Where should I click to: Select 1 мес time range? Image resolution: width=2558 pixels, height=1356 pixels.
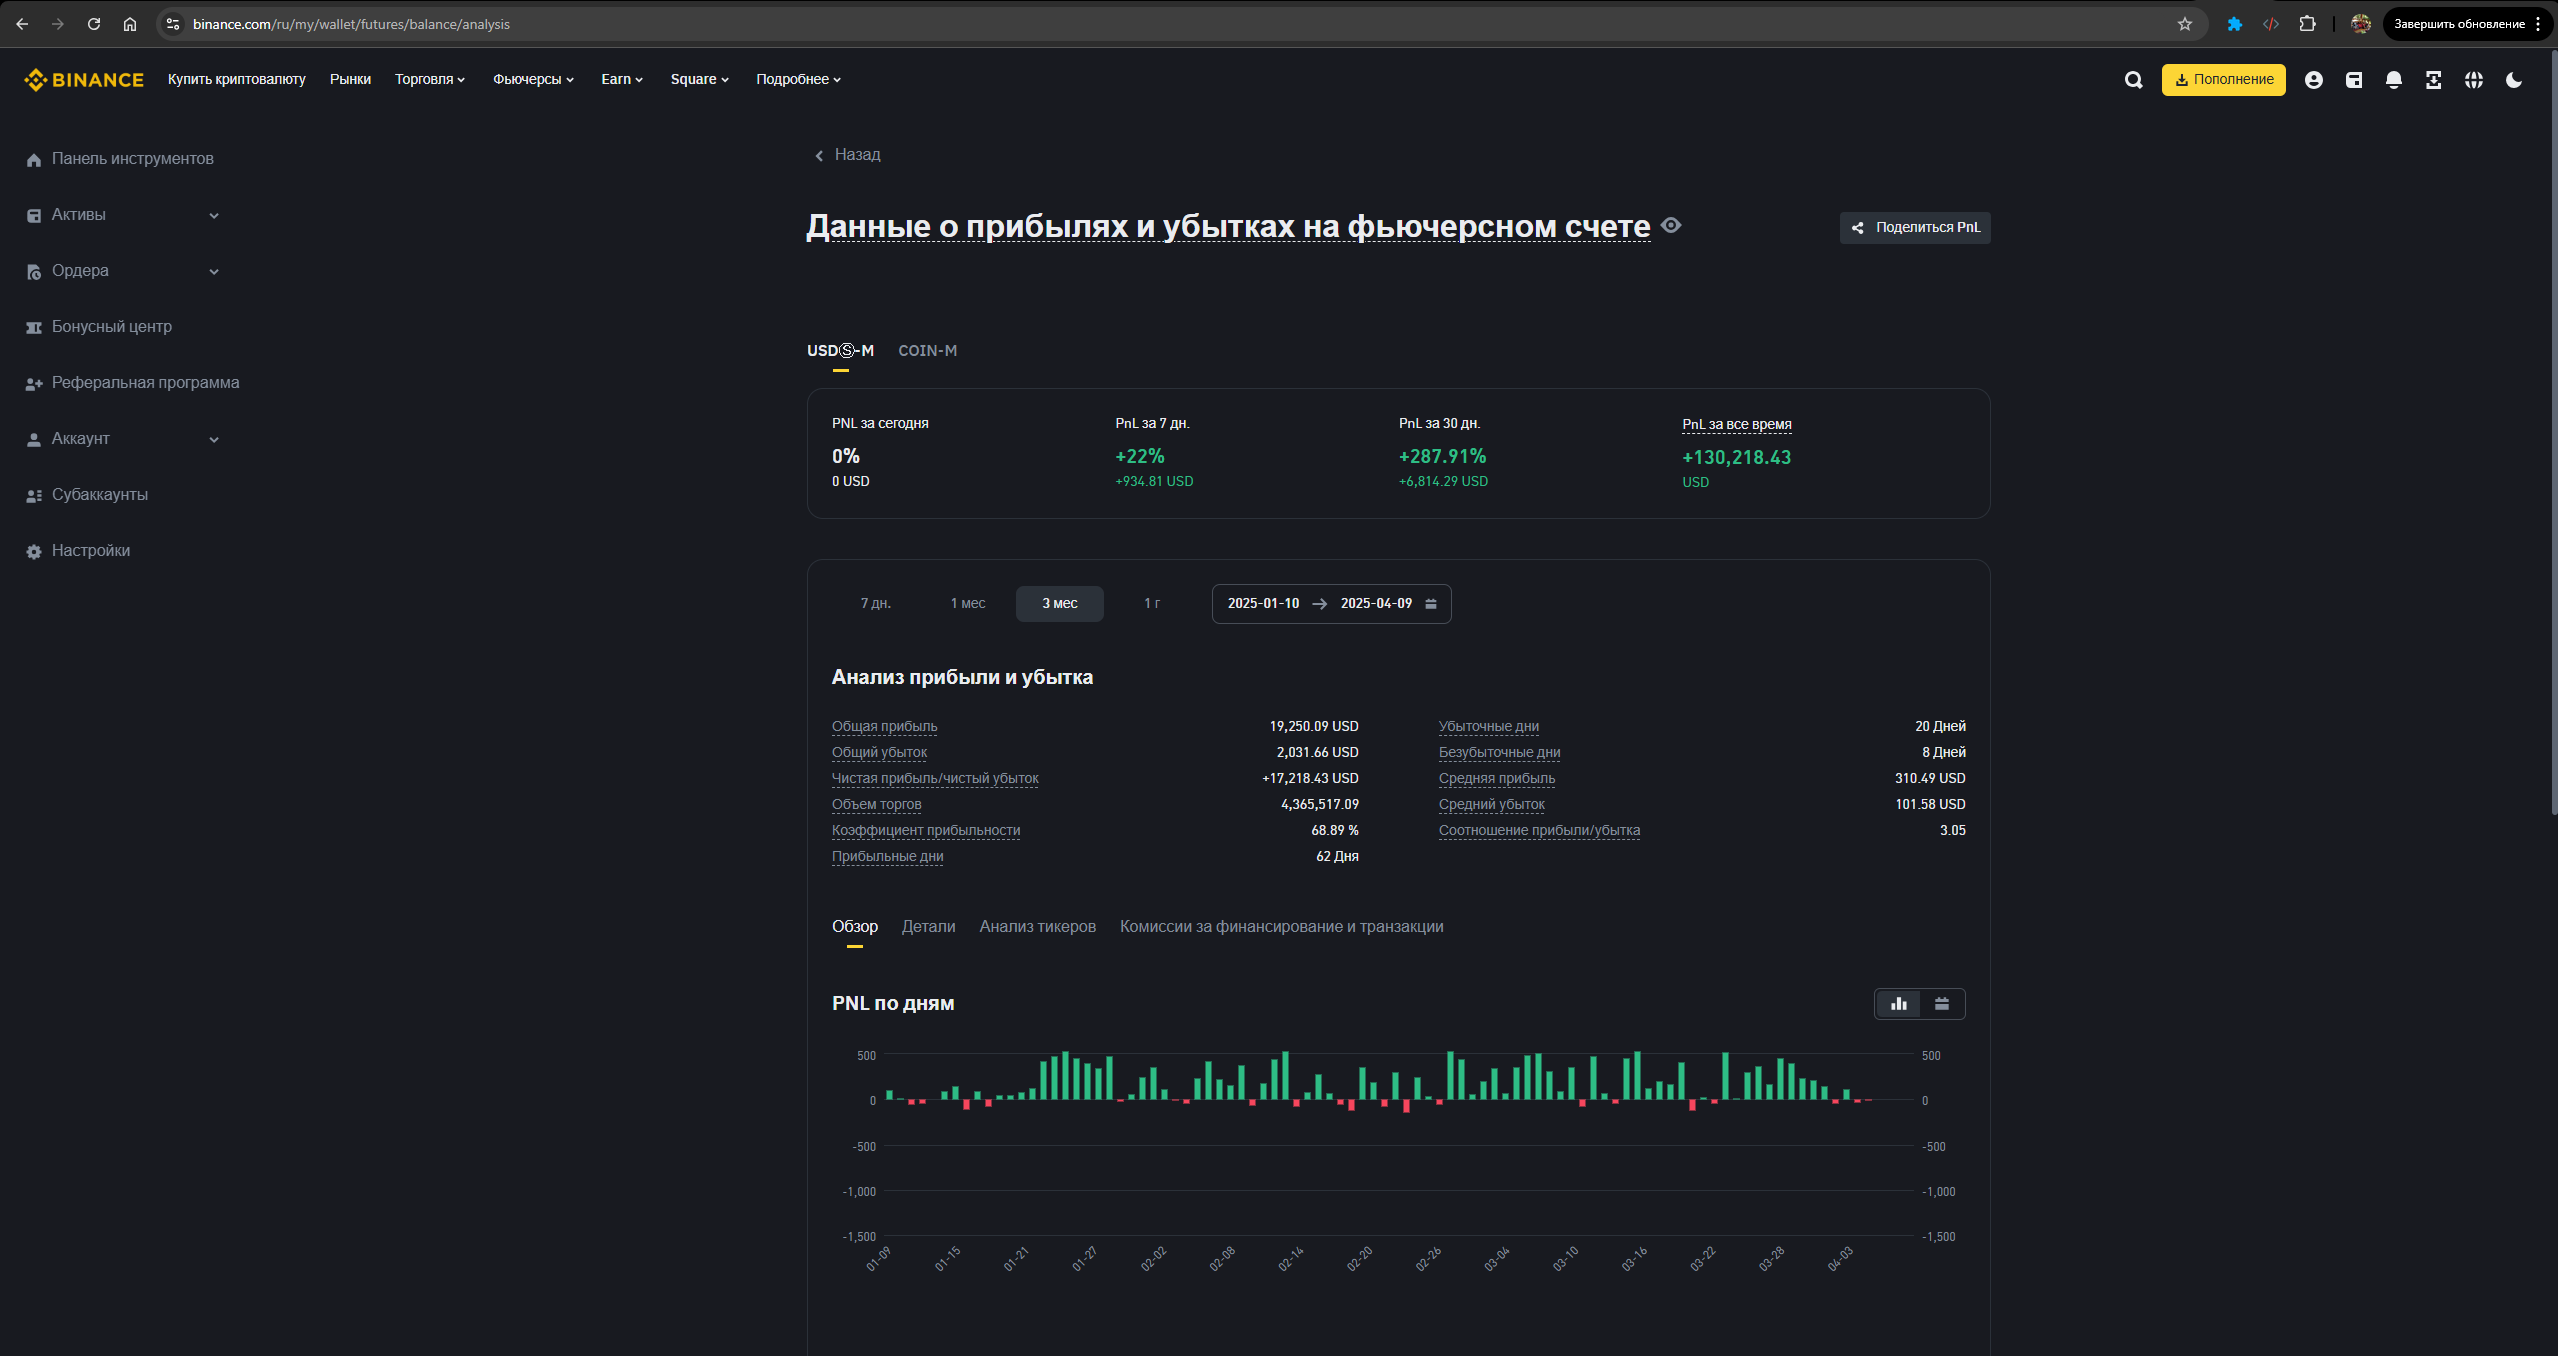[x=967, y=604]
